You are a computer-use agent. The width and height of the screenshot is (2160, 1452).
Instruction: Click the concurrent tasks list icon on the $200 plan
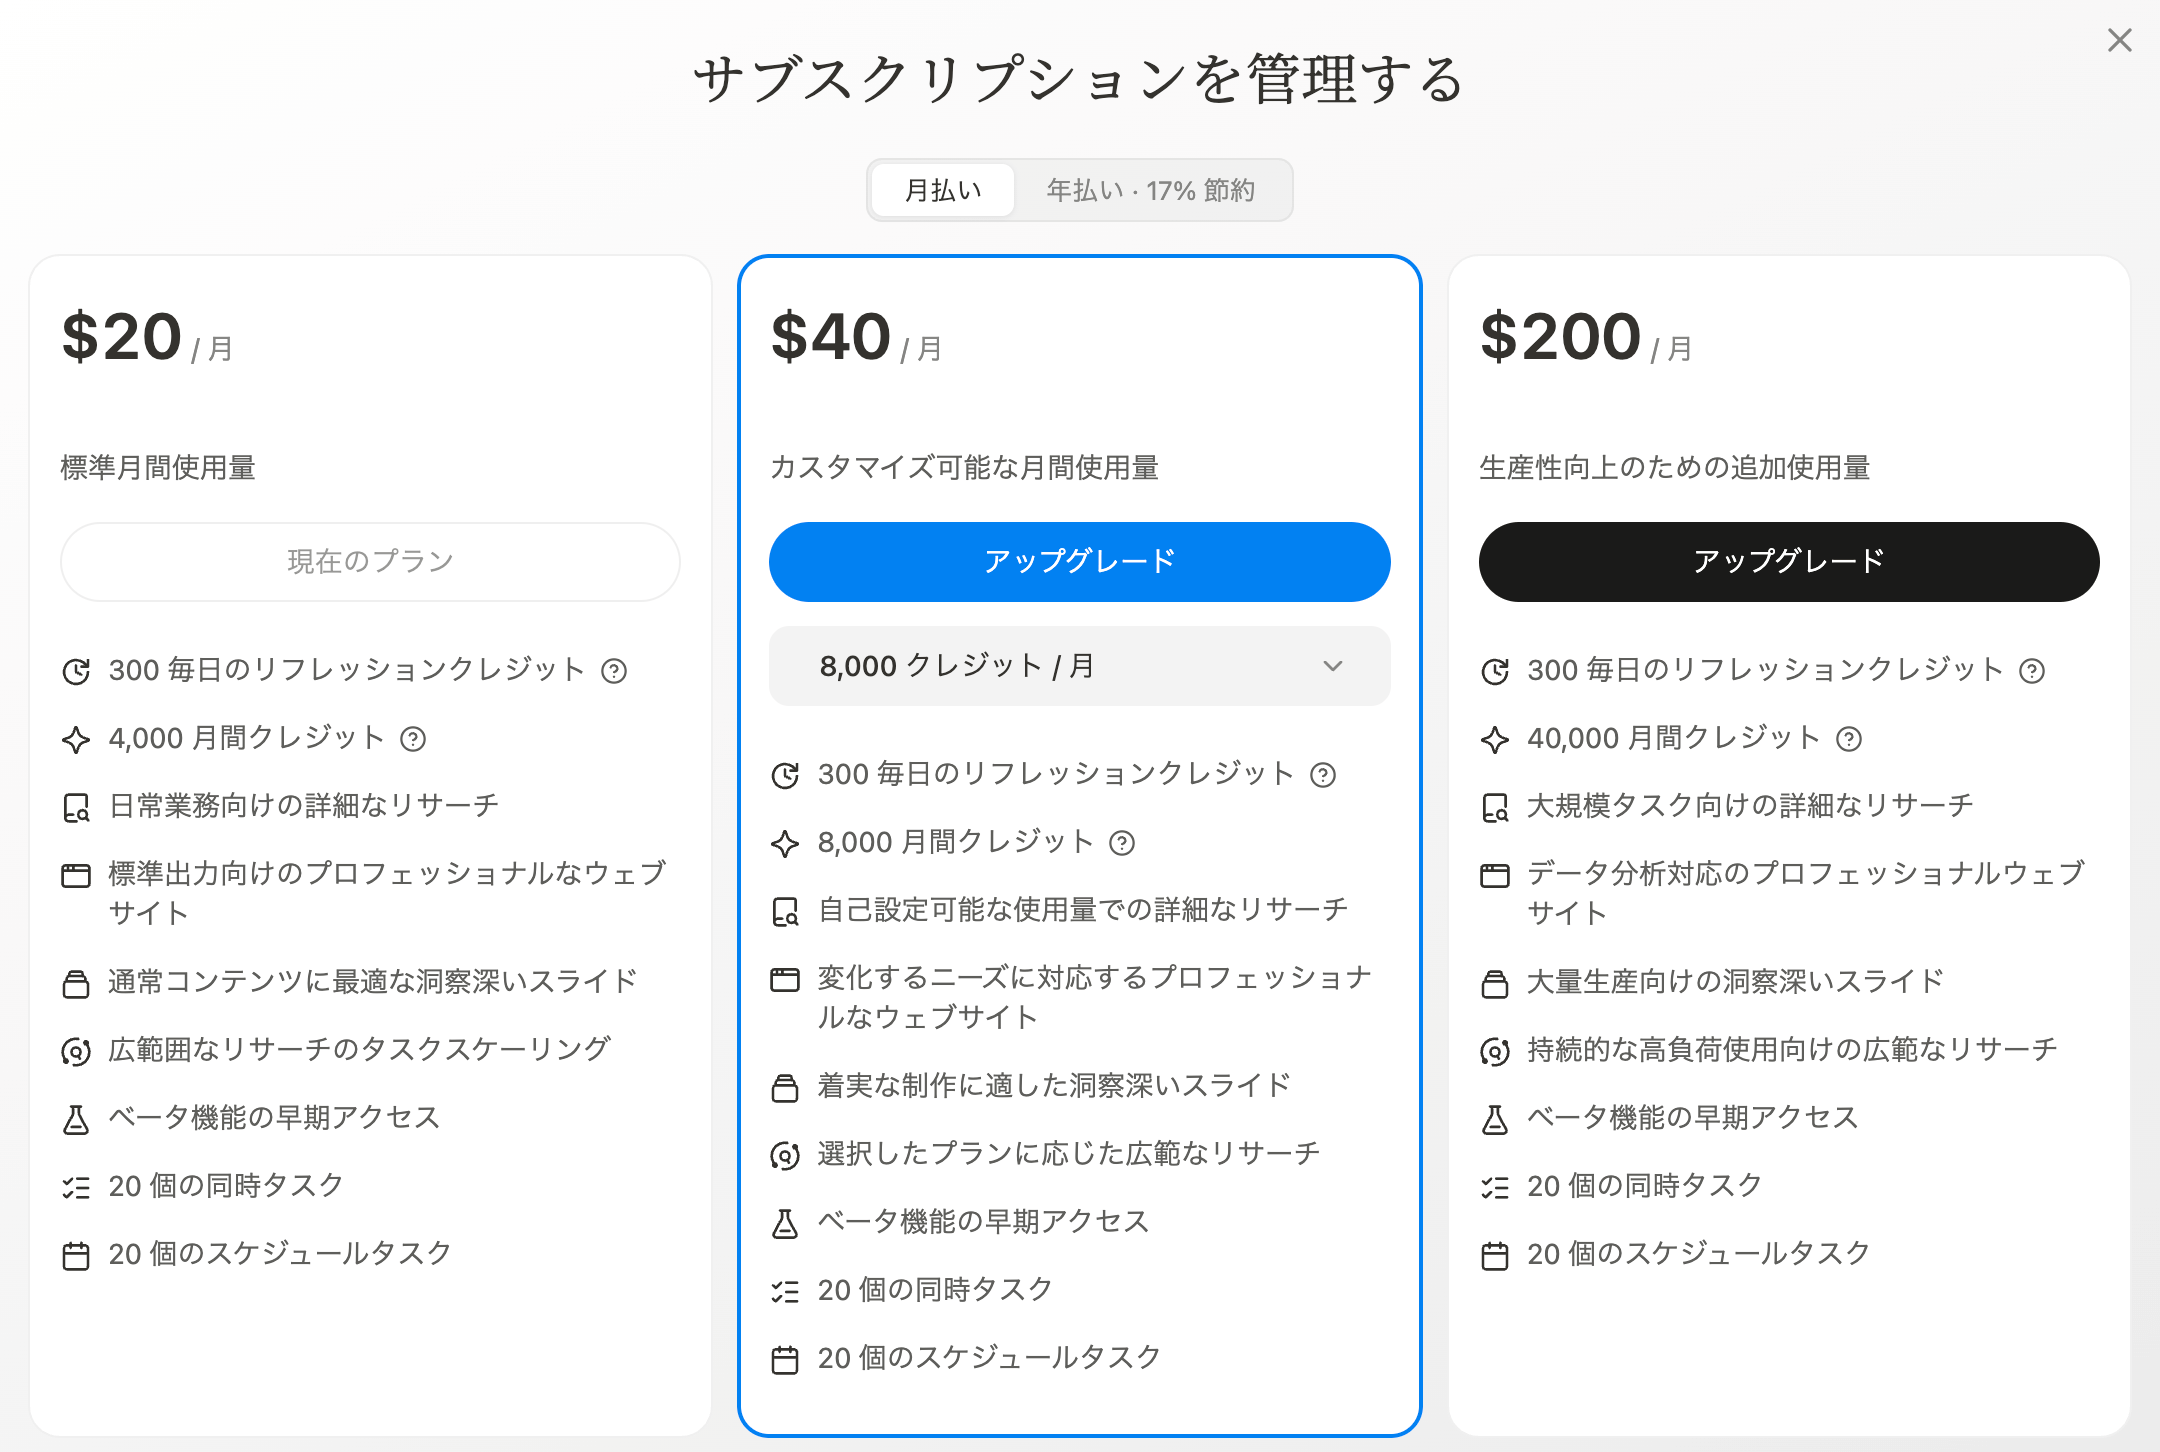point(1494,1186)
